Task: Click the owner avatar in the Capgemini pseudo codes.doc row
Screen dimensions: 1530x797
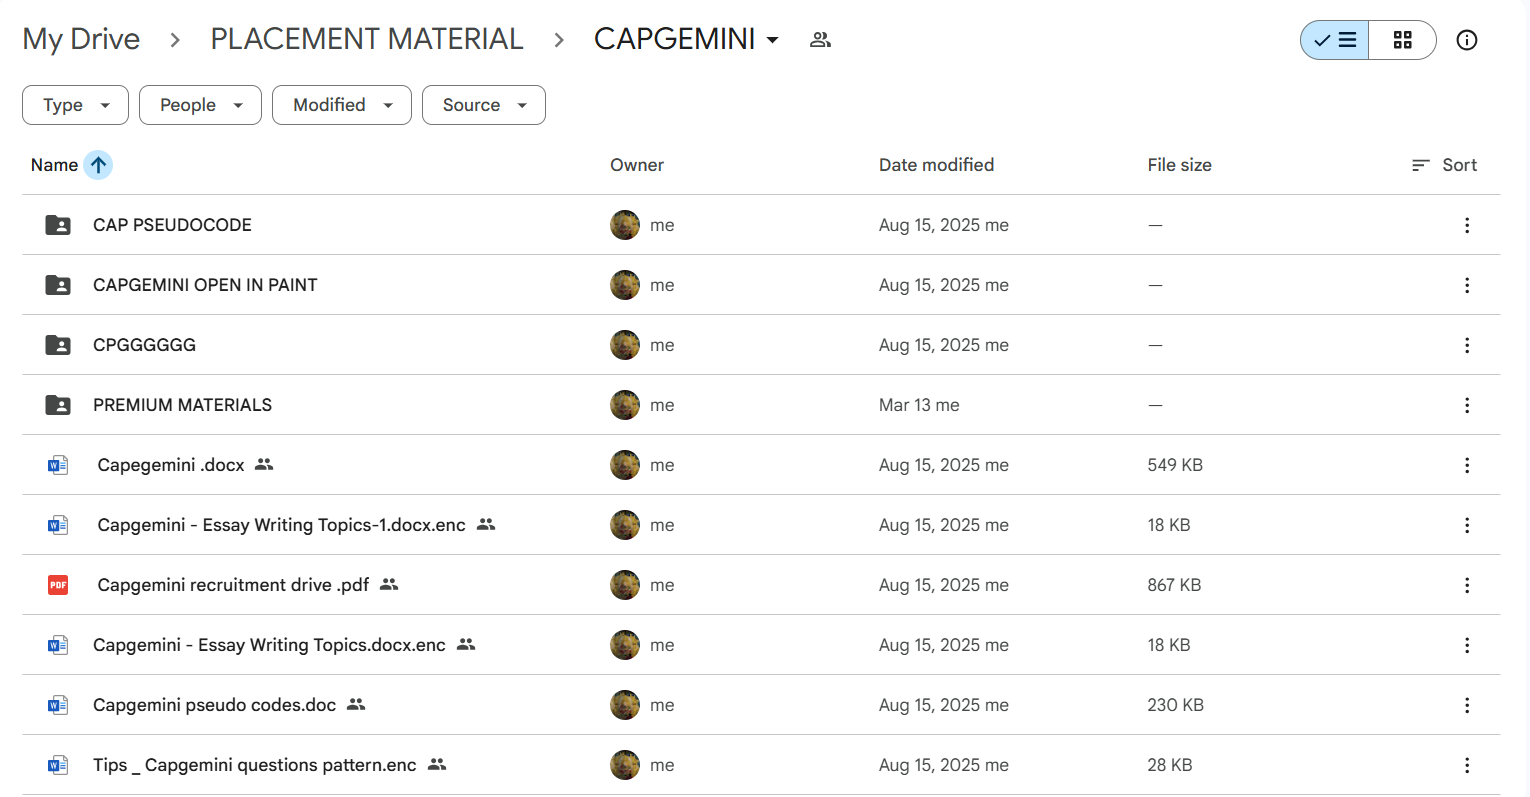Action: pos(625,705)
